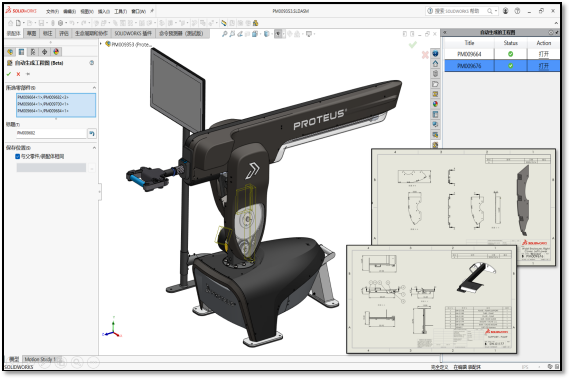
Task: Click the user login icon in the title bar
Action: pyautogui.click(x=505, y=11)
